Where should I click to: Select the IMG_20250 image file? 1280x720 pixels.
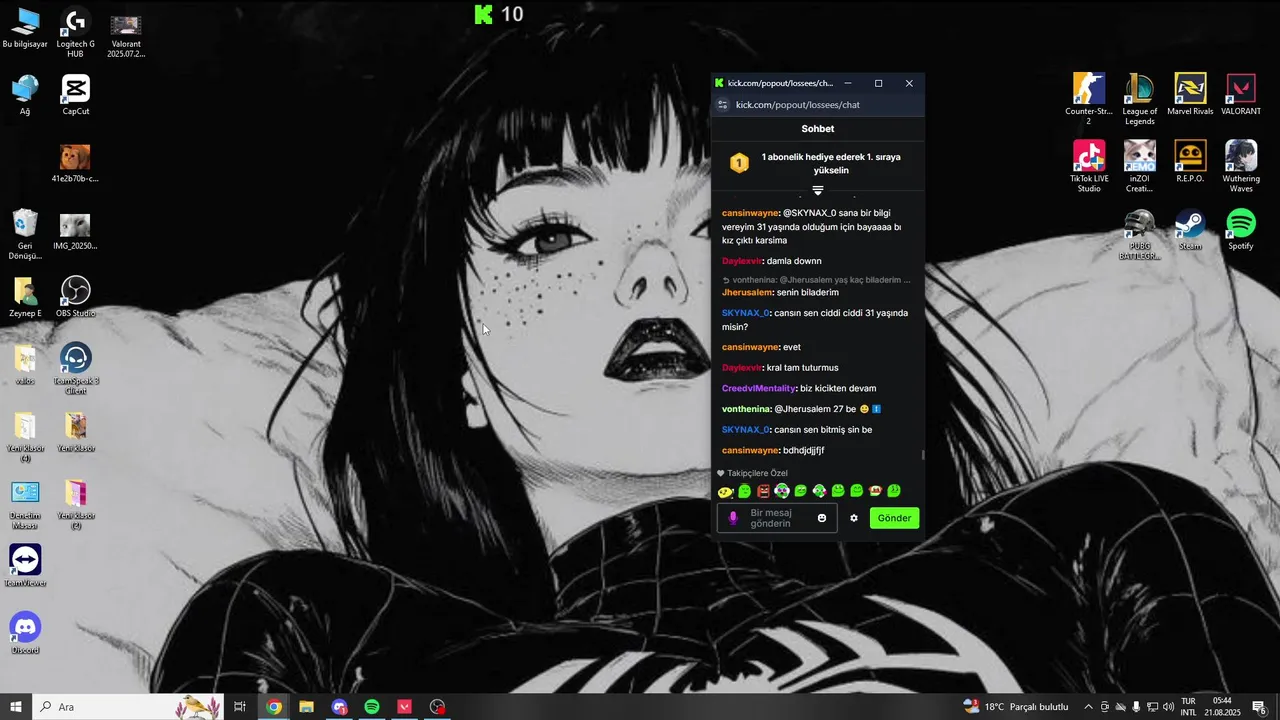tap(75, 231)
